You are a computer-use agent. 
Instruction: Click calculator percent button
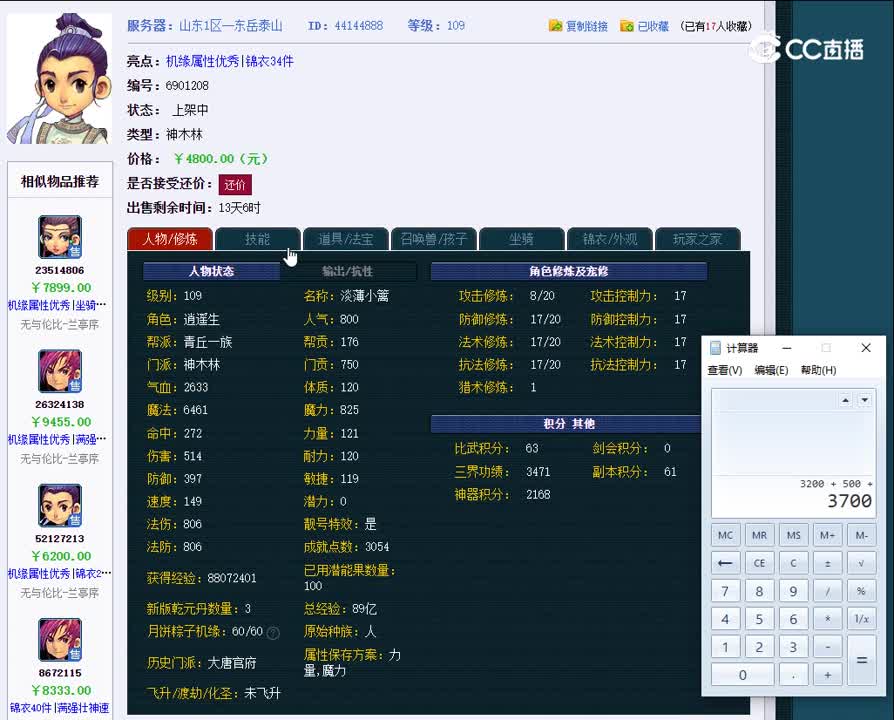(x=862, y=591)
